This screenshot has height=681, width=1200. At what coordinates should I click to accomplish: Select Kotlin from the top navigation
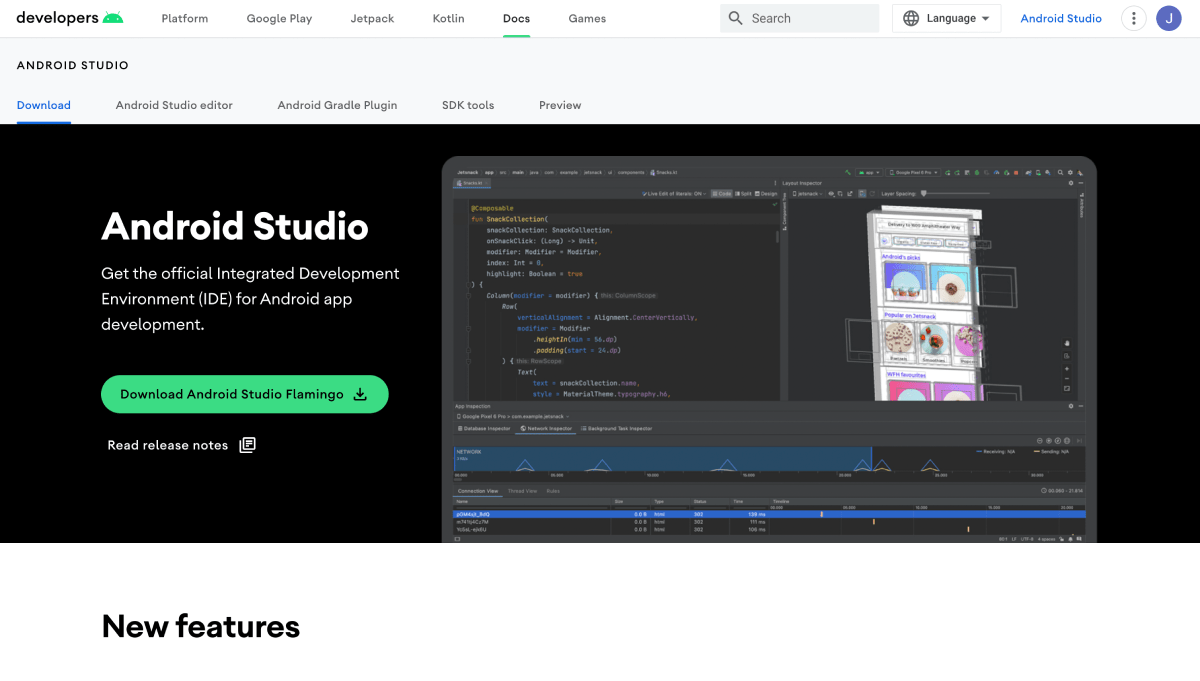pos(448,18)
